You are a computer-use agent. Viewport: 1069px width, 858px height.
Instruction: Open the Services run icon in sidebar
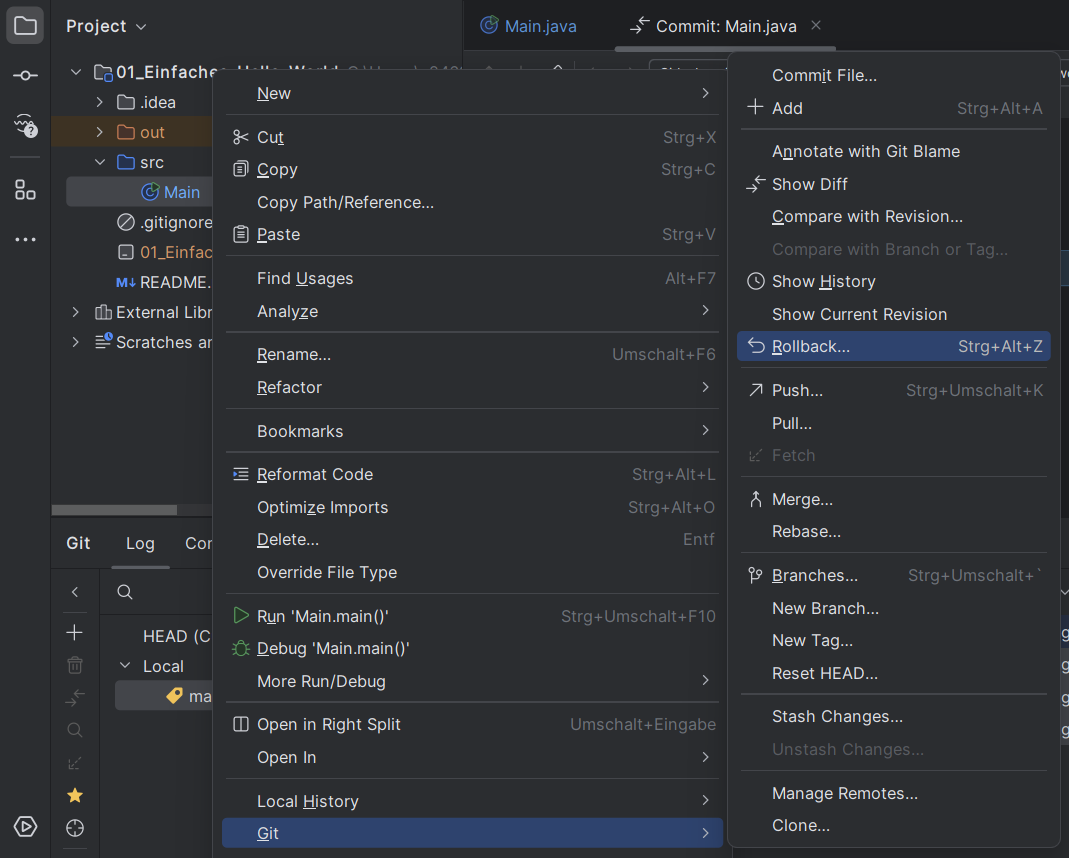[x=25, y=827]
